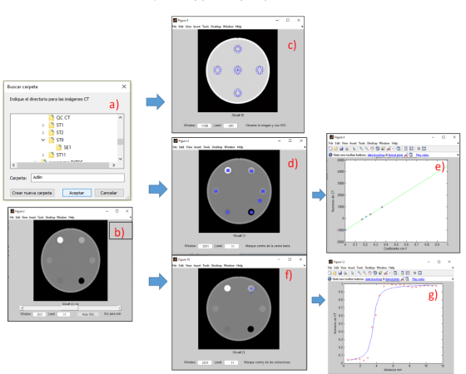Select the SE1 subfolder under ST9
The image size is (466, 374).
coord(64,147)
